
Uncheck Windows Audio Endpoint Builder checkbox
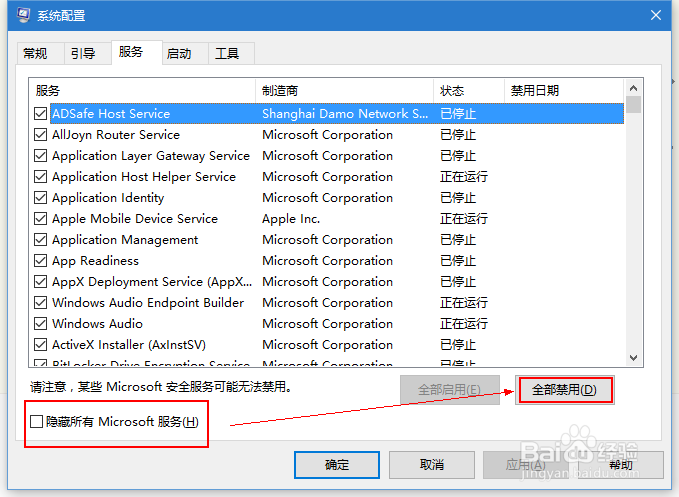click(40, 303)
